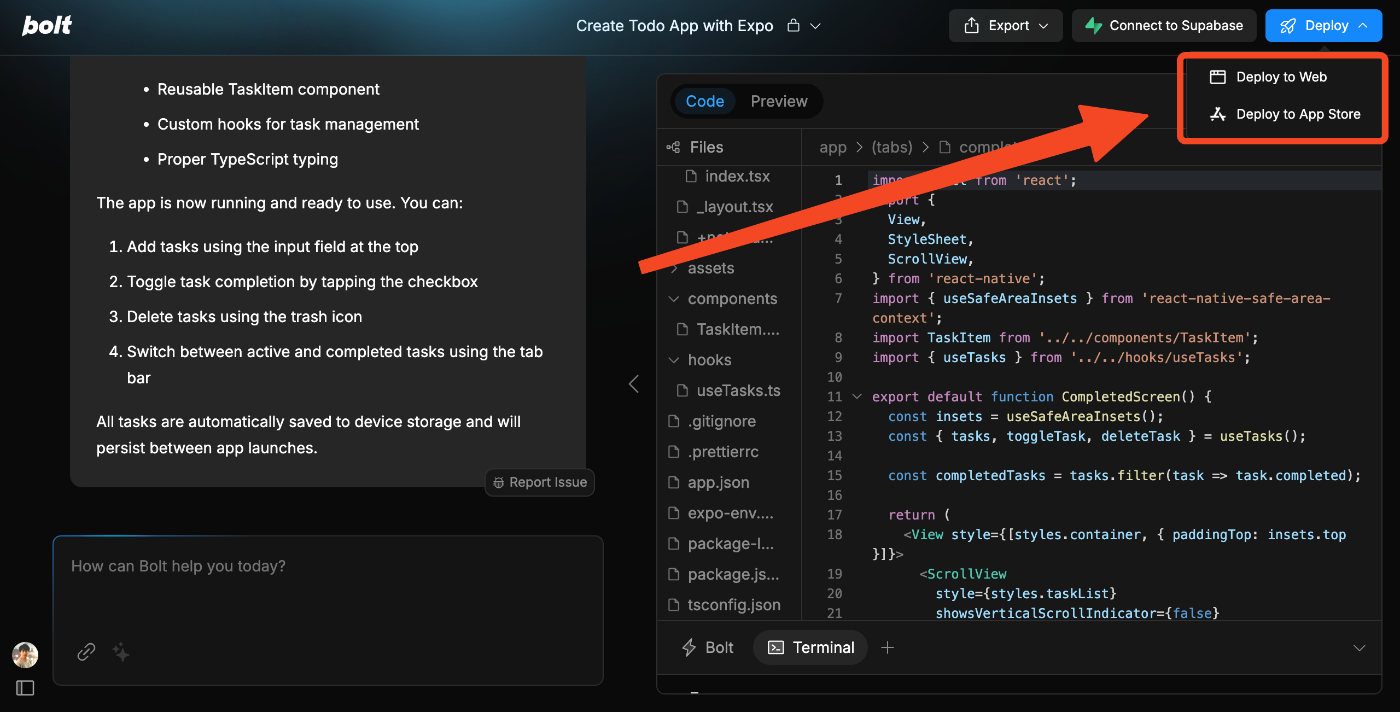
Task: Switch to the Code tab
Action: coord(704,101)
